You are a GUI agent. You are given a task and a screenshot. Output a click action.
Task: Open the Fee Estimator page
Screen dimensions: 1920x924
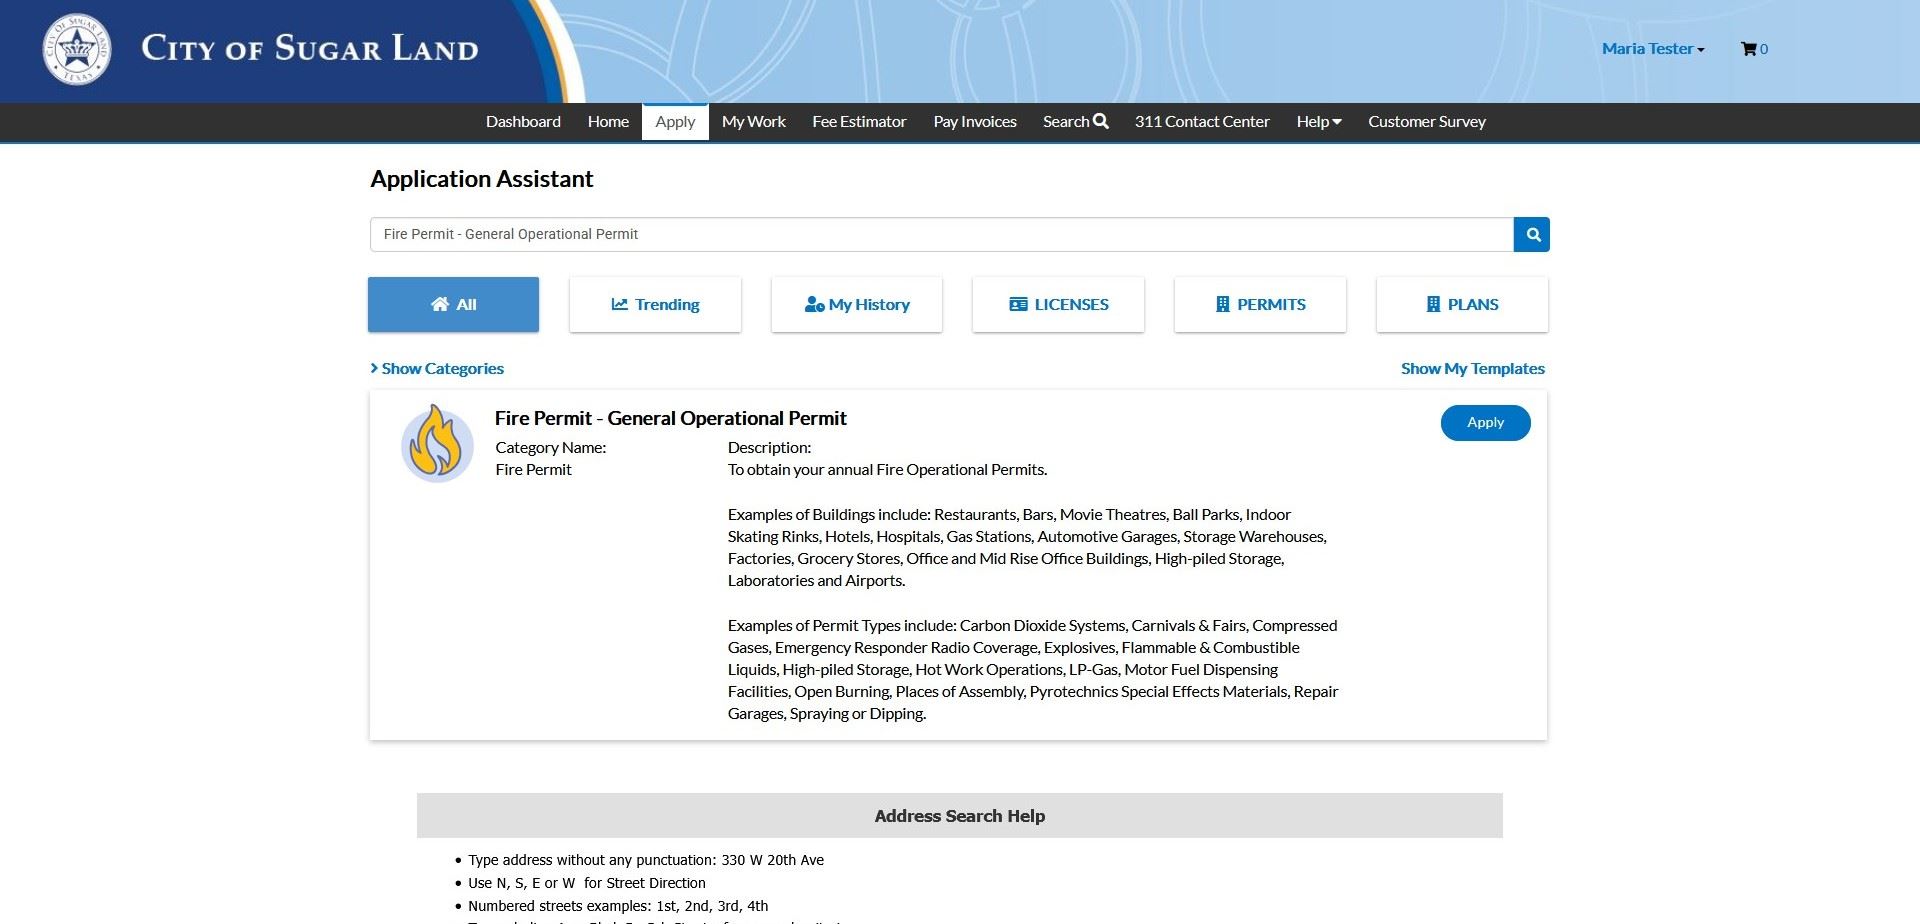pos(859,122)
